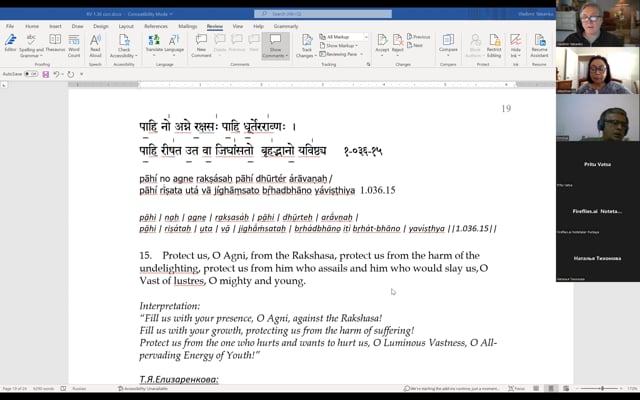
Task: Undo the last action
Action: coord(56,74)
